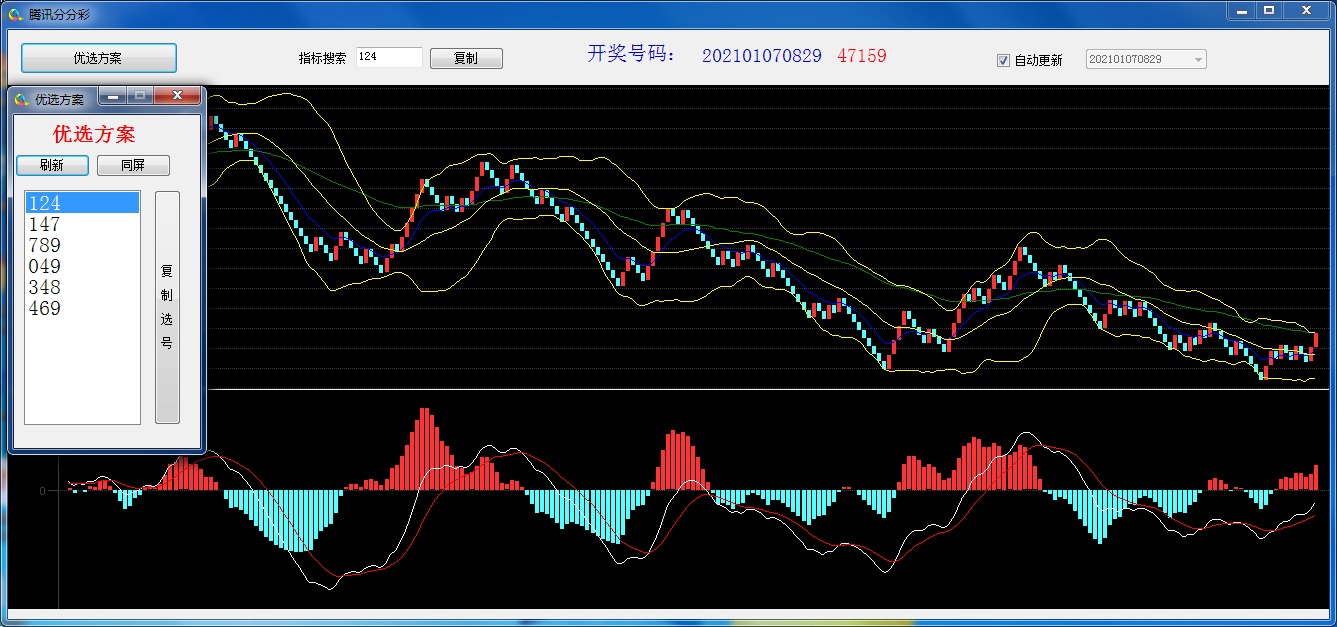Click the 优选方案 popup title bar icon
Viewport: 1337px width, 627px height.
point(22,99)
